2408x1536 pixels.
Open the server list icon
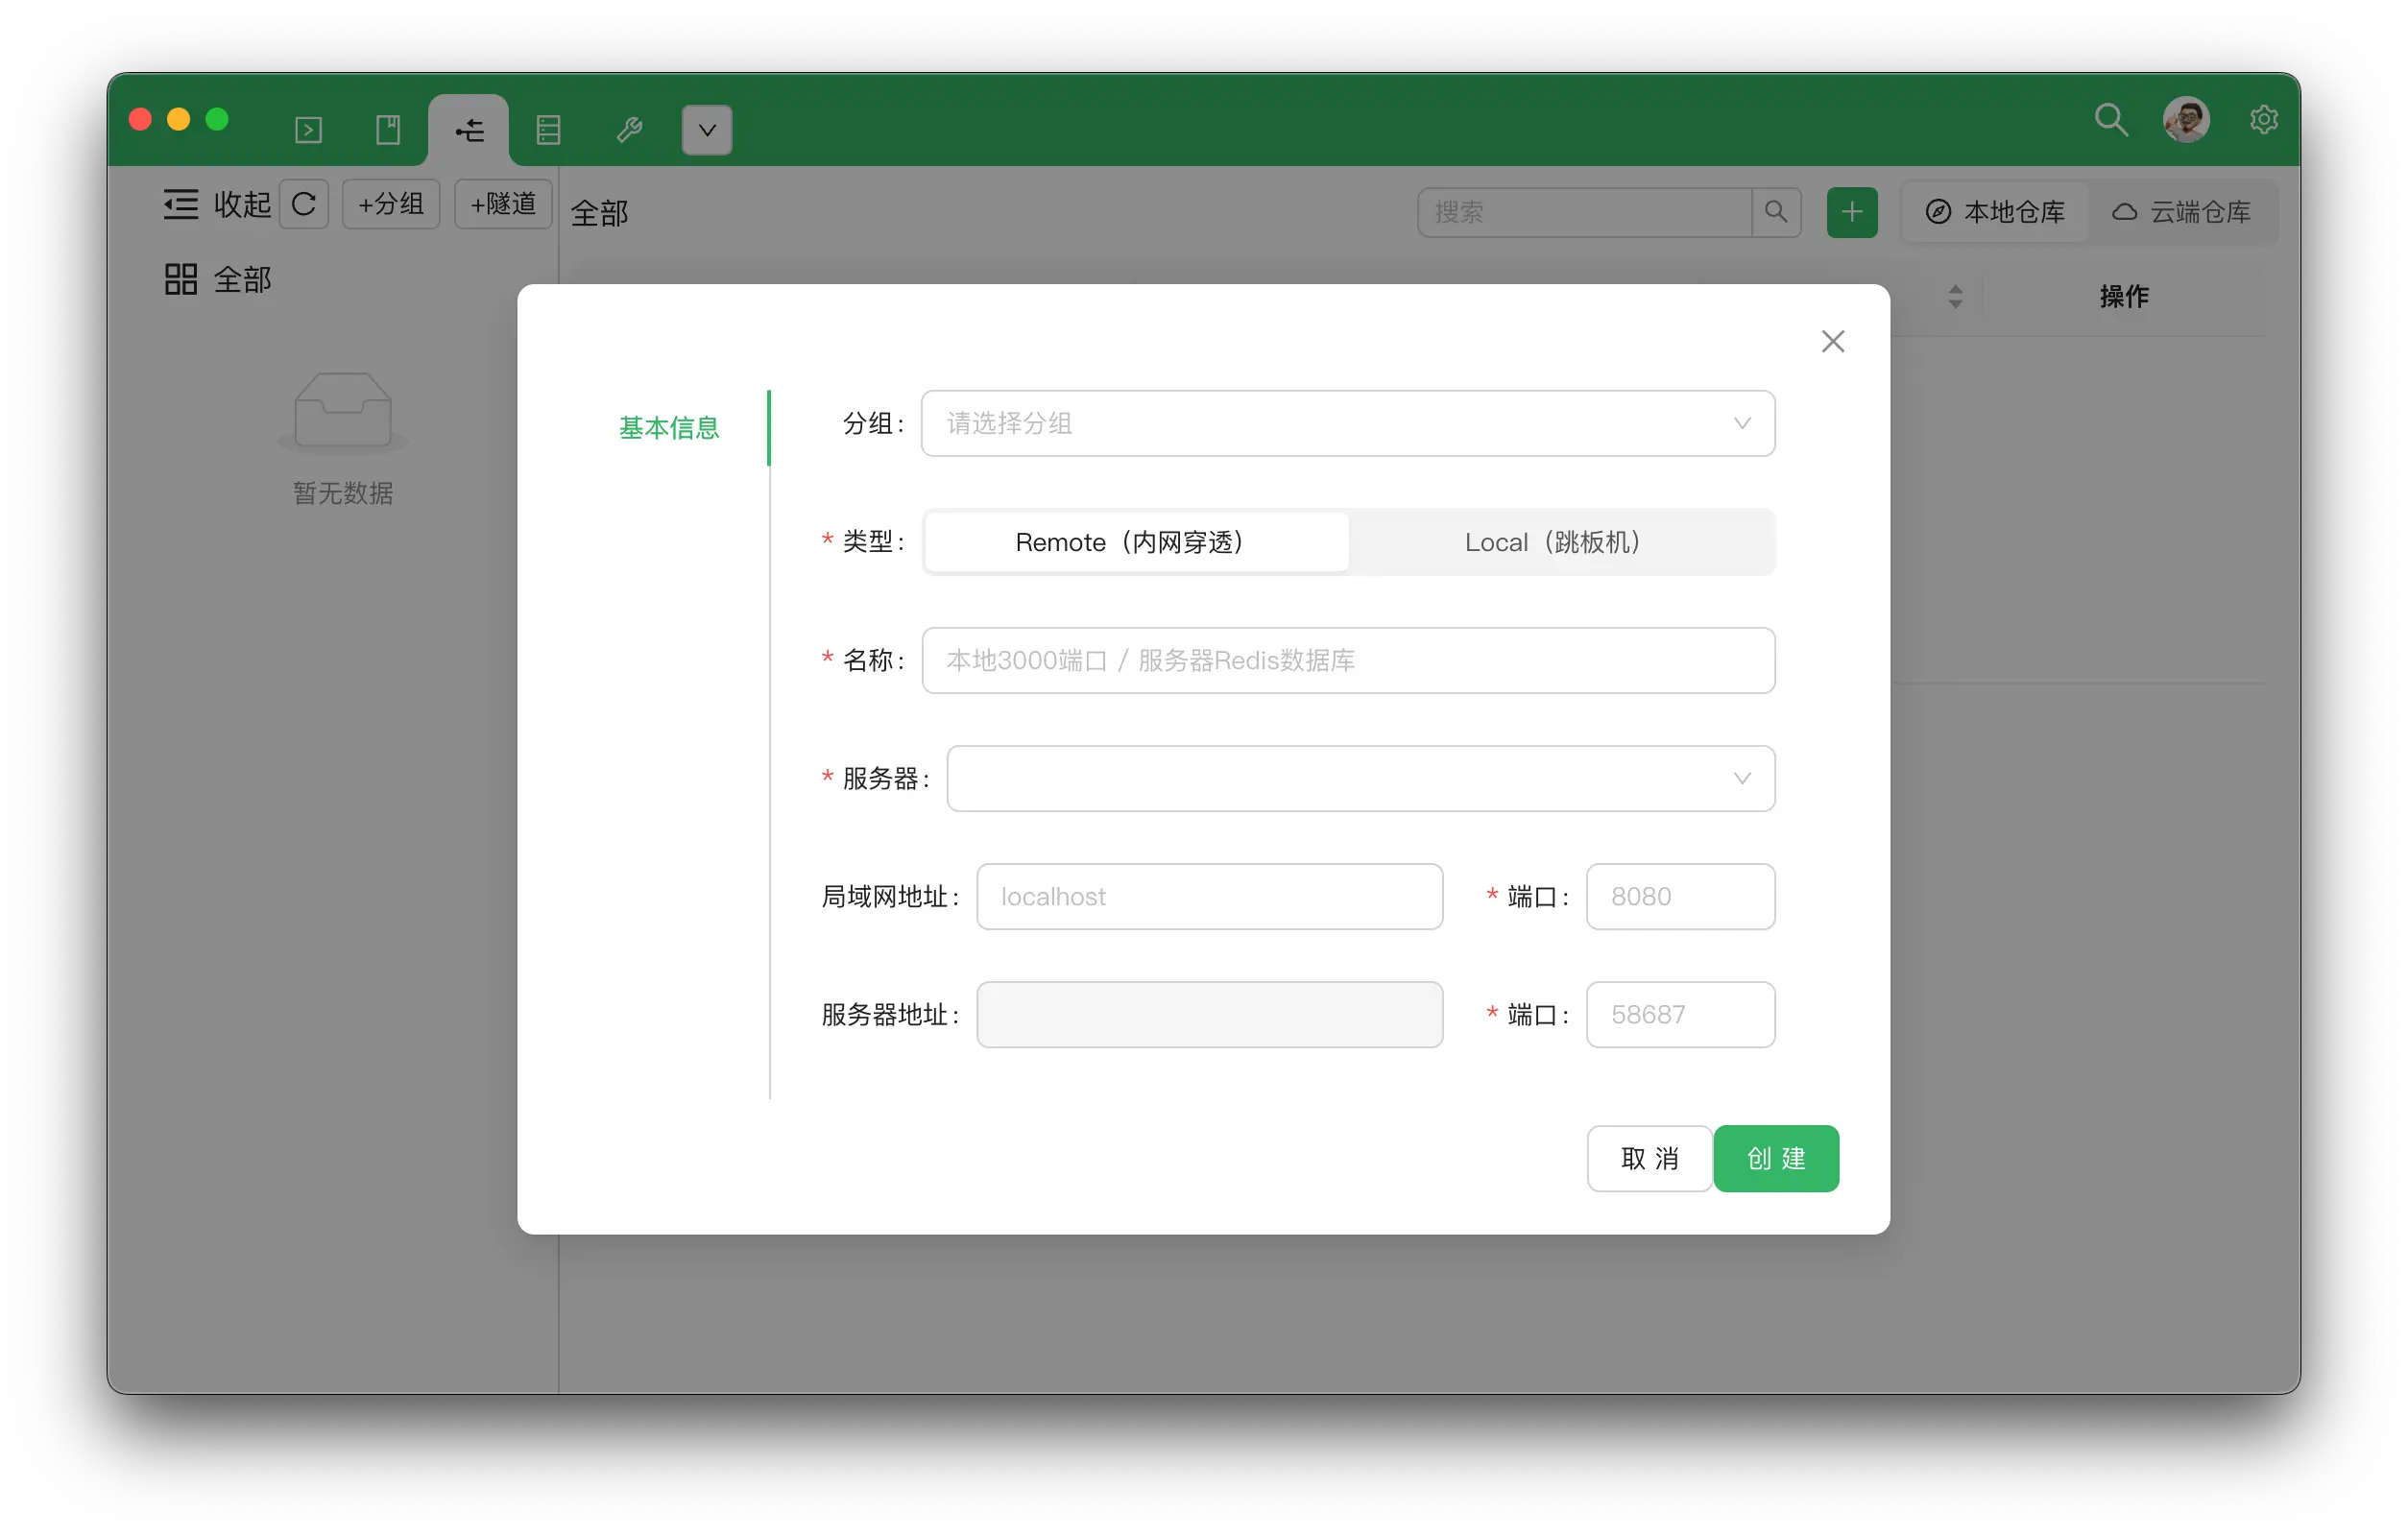[x=548, y=130]
